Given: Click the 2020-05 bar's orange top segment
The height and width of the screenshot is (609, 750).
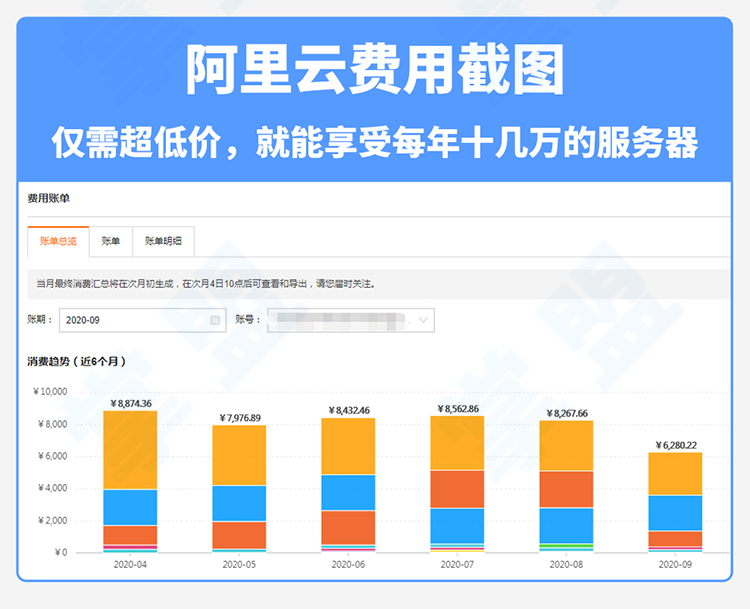Looking at the screenshot, I should coord(239,455).
